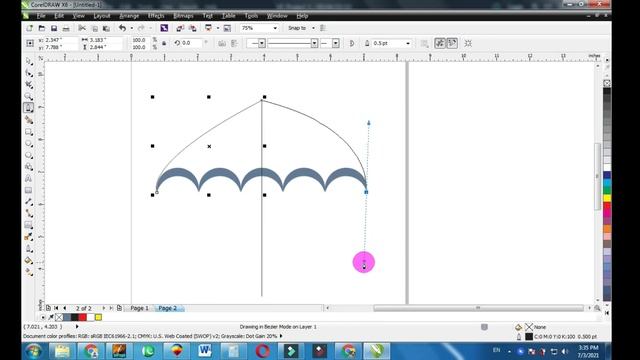Open the Layout menu
This screenshot has height=360, width=640.
click(102, 16)
